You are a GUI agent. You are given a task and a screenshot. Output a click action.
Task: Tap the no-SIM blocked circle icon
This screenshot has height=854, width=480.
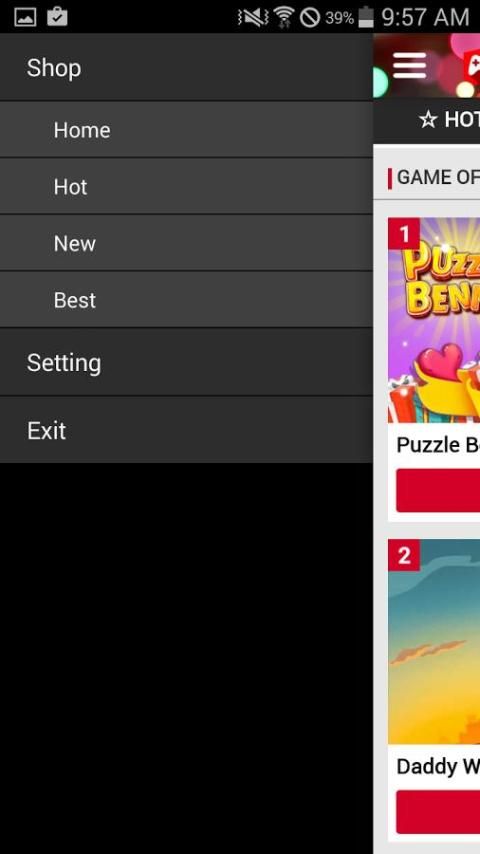click(x=310, y=18)
